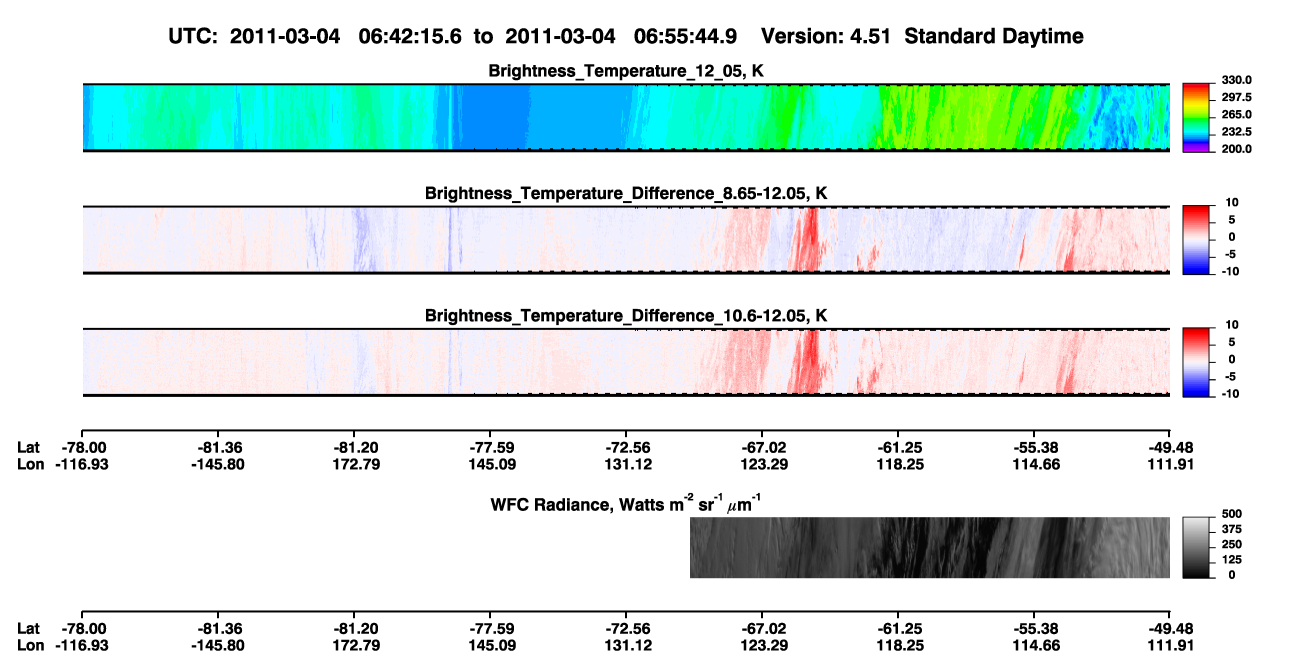Click the rainbow brightness temperature color bar

coord(1196,118)
